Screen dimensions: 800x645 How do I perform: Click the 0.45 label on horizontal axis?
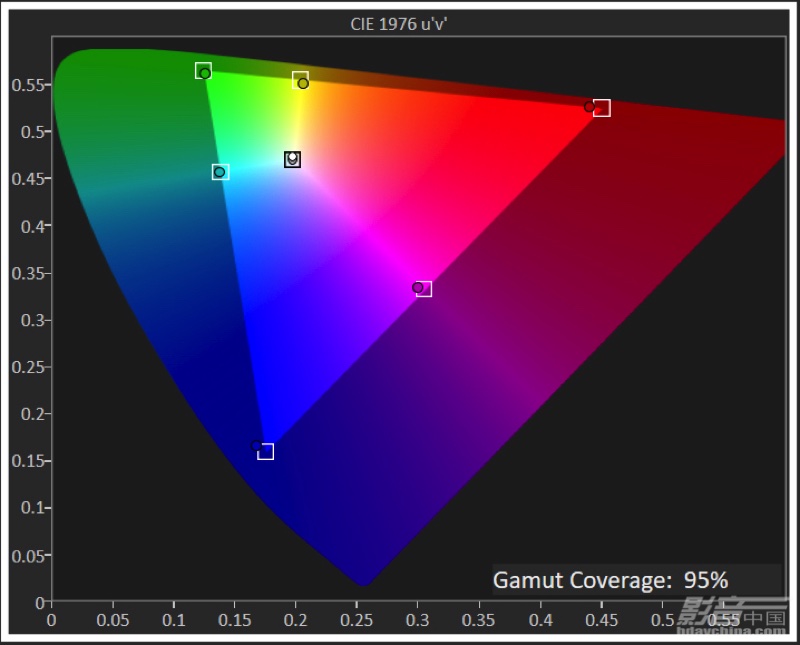(602, 620)
